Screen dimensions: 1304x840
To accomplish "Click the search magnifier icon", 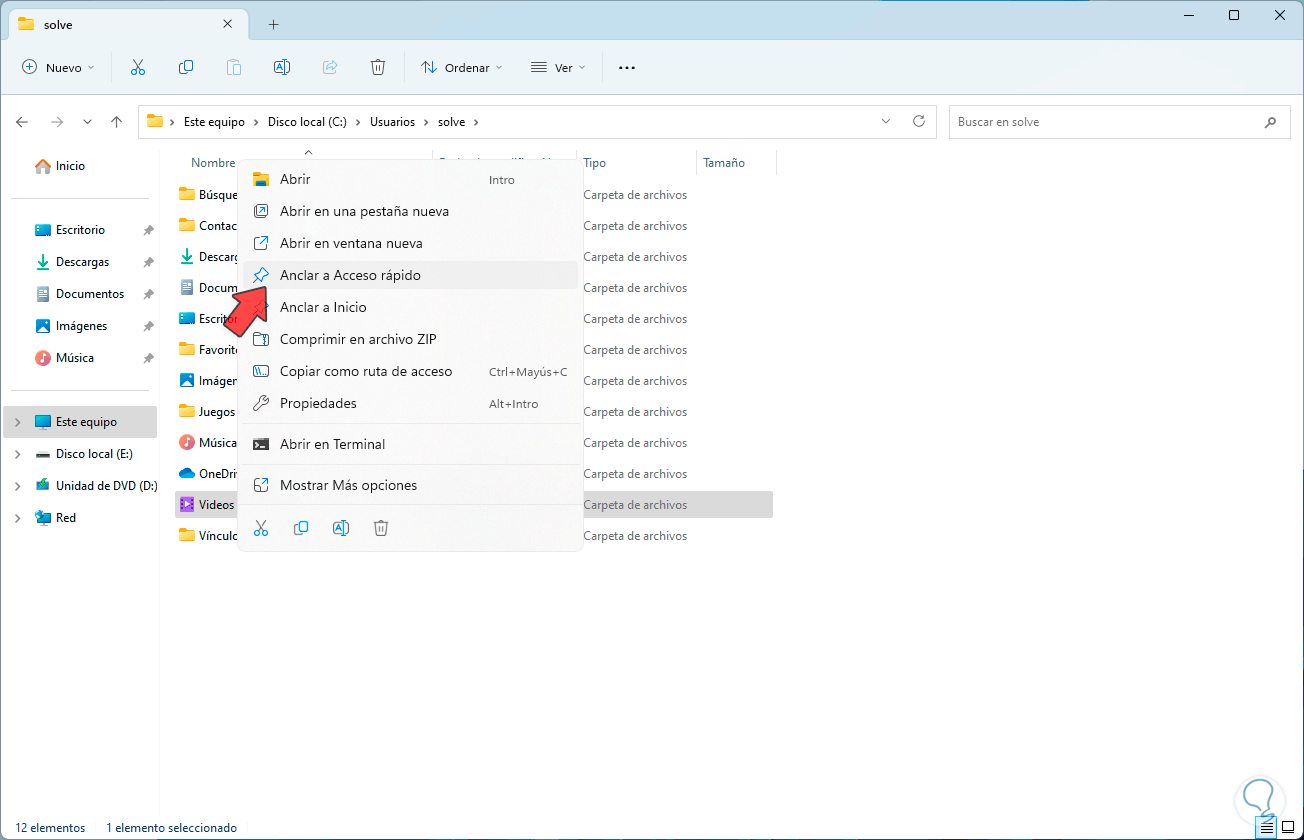I will (1270, 122).
